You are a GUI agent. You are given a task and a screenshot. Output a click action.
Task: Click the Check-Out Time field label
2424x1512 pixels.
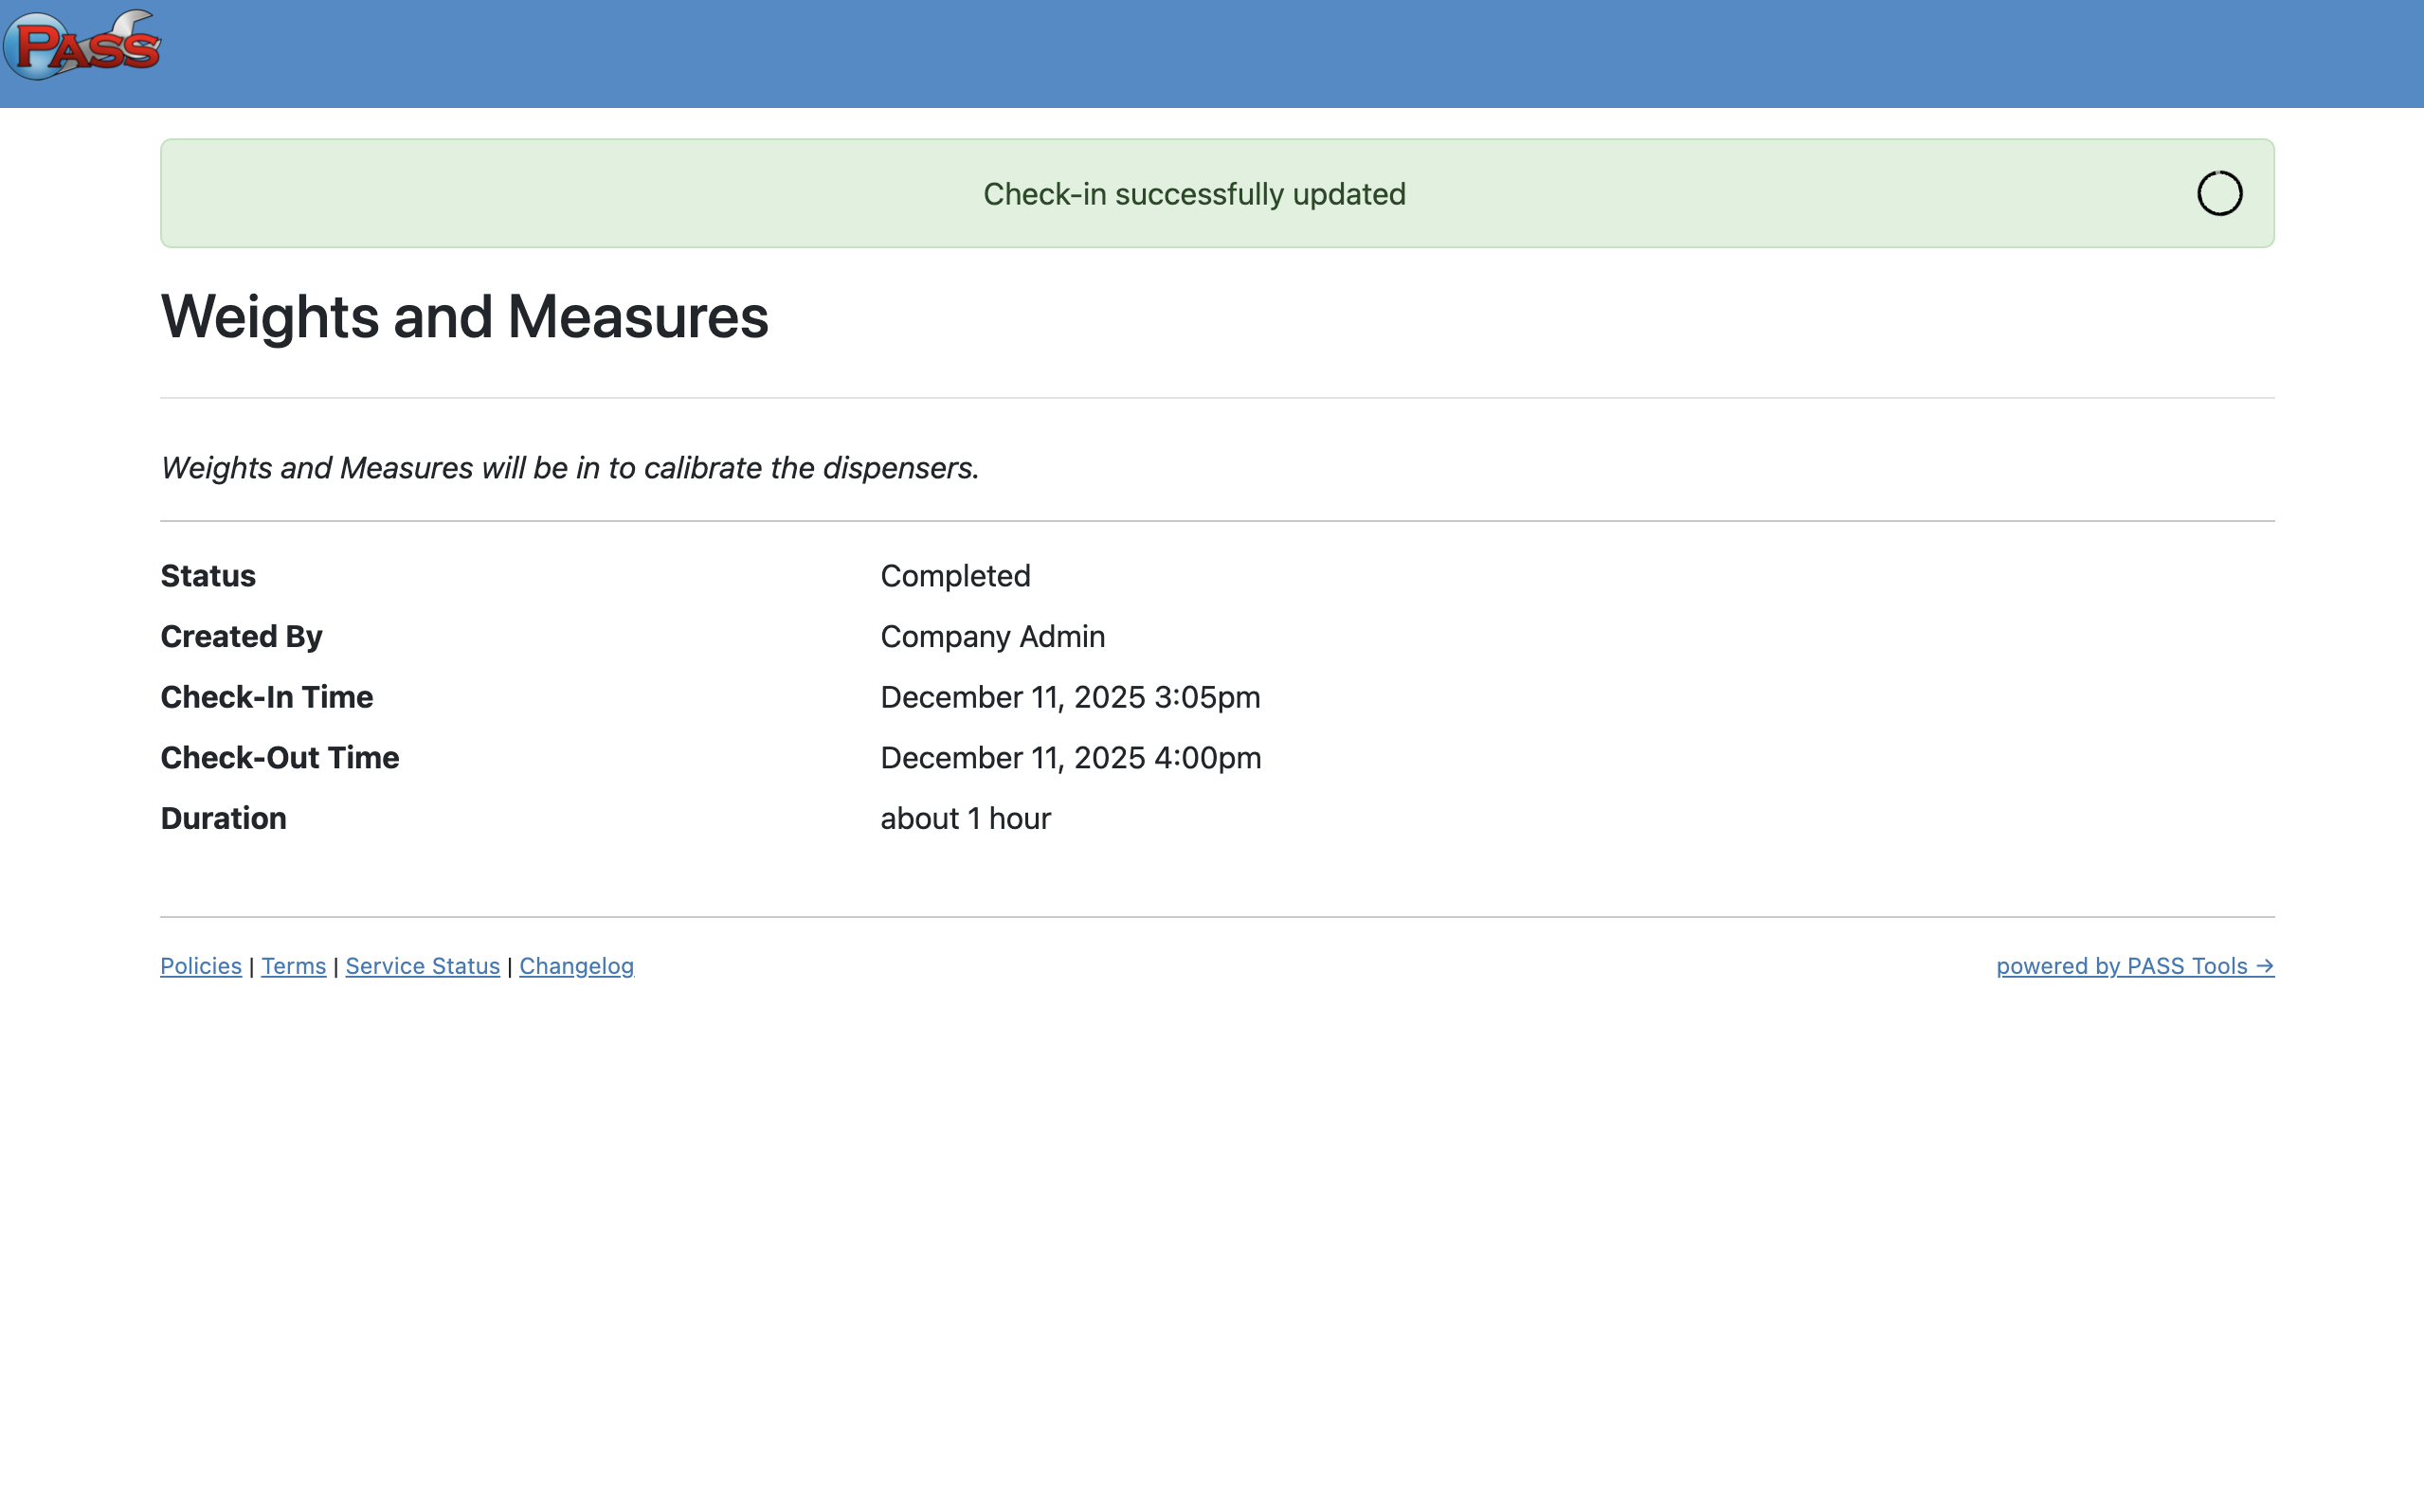click(x=279, y=758)
